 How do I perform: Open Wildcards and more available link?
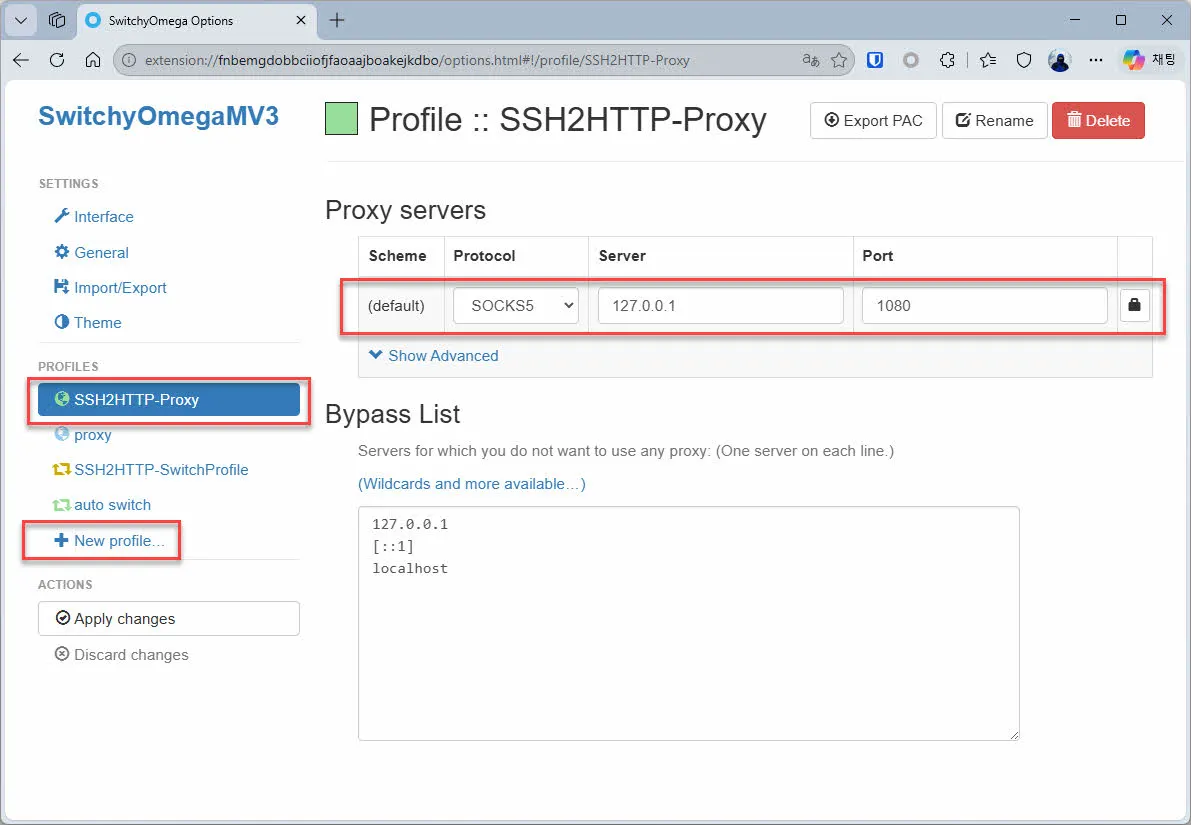pyautogui.click(x=472, y=484)
